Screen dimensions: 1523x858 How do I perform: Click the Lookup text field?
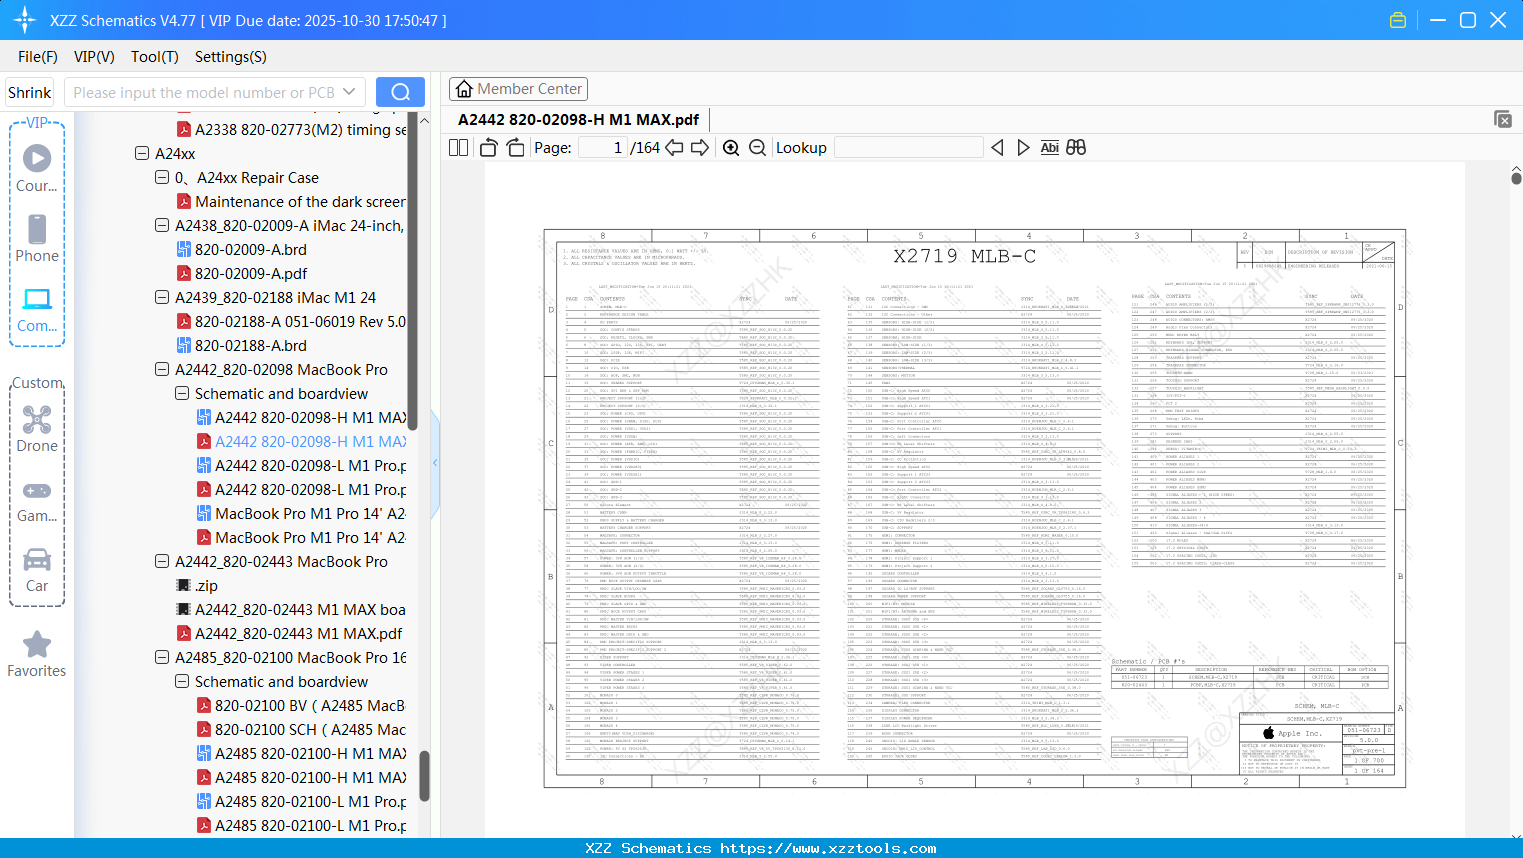(908, 148)
